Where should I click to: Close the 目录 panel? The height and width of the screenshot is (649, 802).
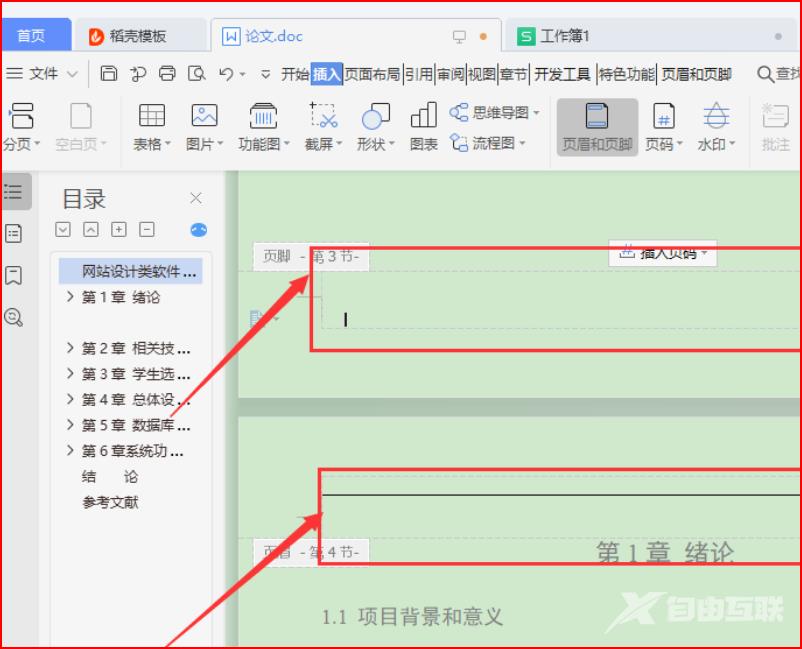click(196, 198)
